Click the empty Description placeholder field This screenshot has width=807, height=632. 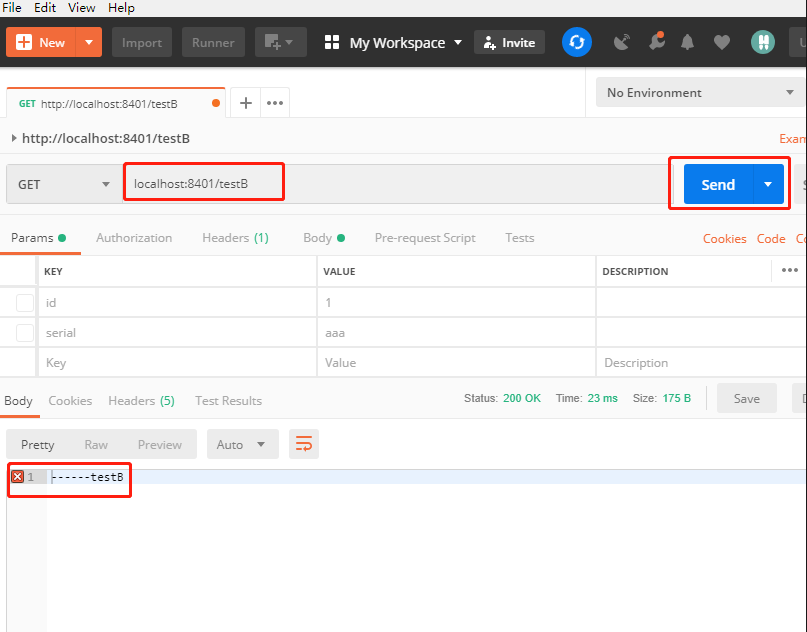pos(701,363)
